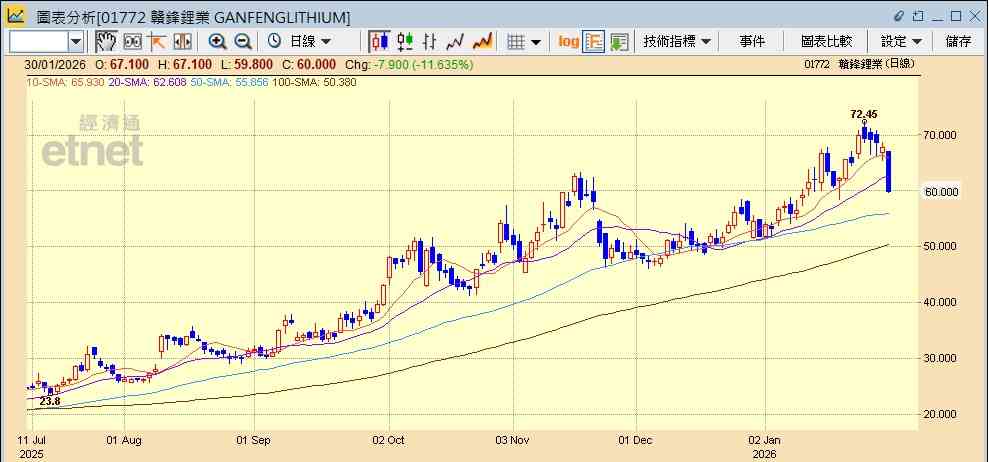The image size is (989, 462).
Task: Click the 儲存 save button
Action: pos(959,42)
